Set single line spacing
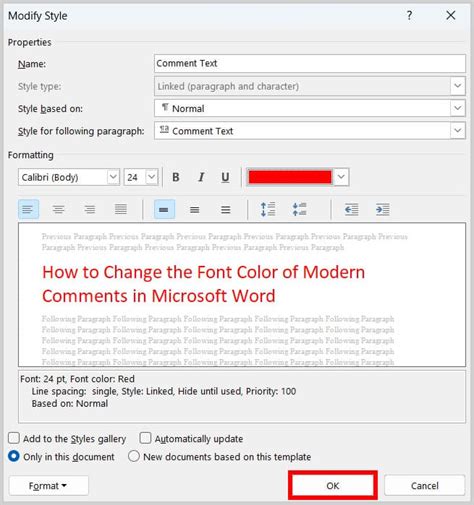The height and width of the screenshot is (505, 474). pos(164,209)
